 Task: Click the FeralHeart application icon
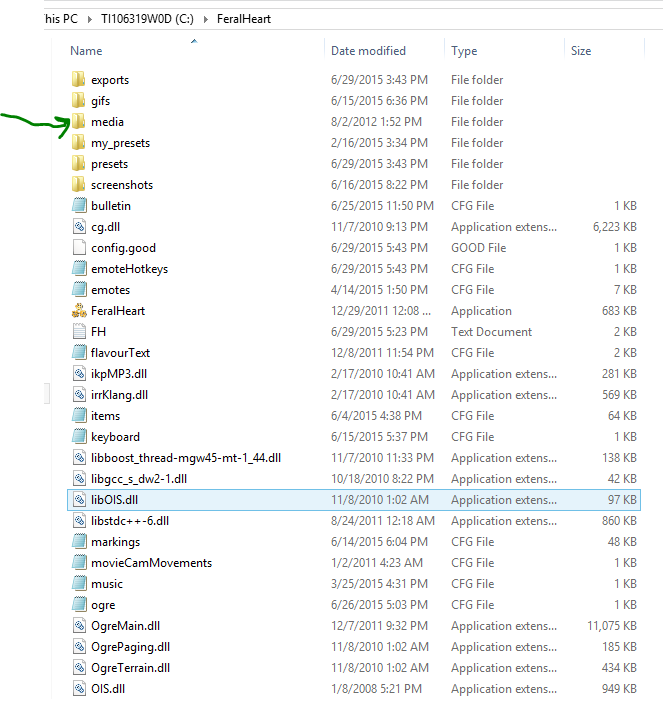[79, 311]
